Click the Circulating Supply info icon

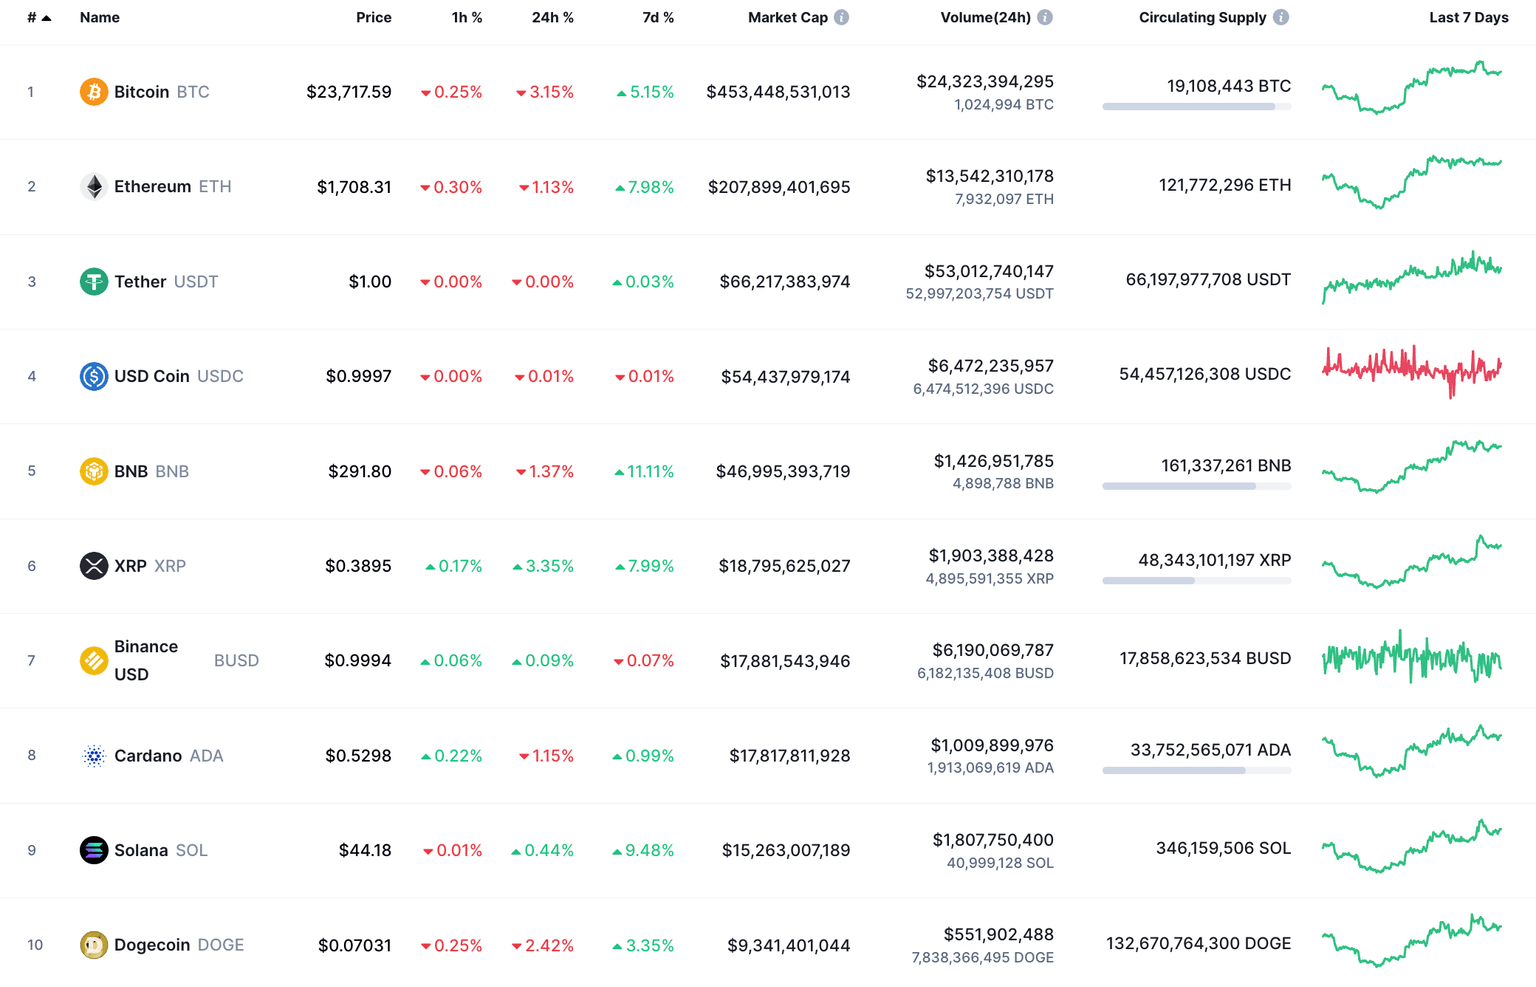click(1281, 18)
